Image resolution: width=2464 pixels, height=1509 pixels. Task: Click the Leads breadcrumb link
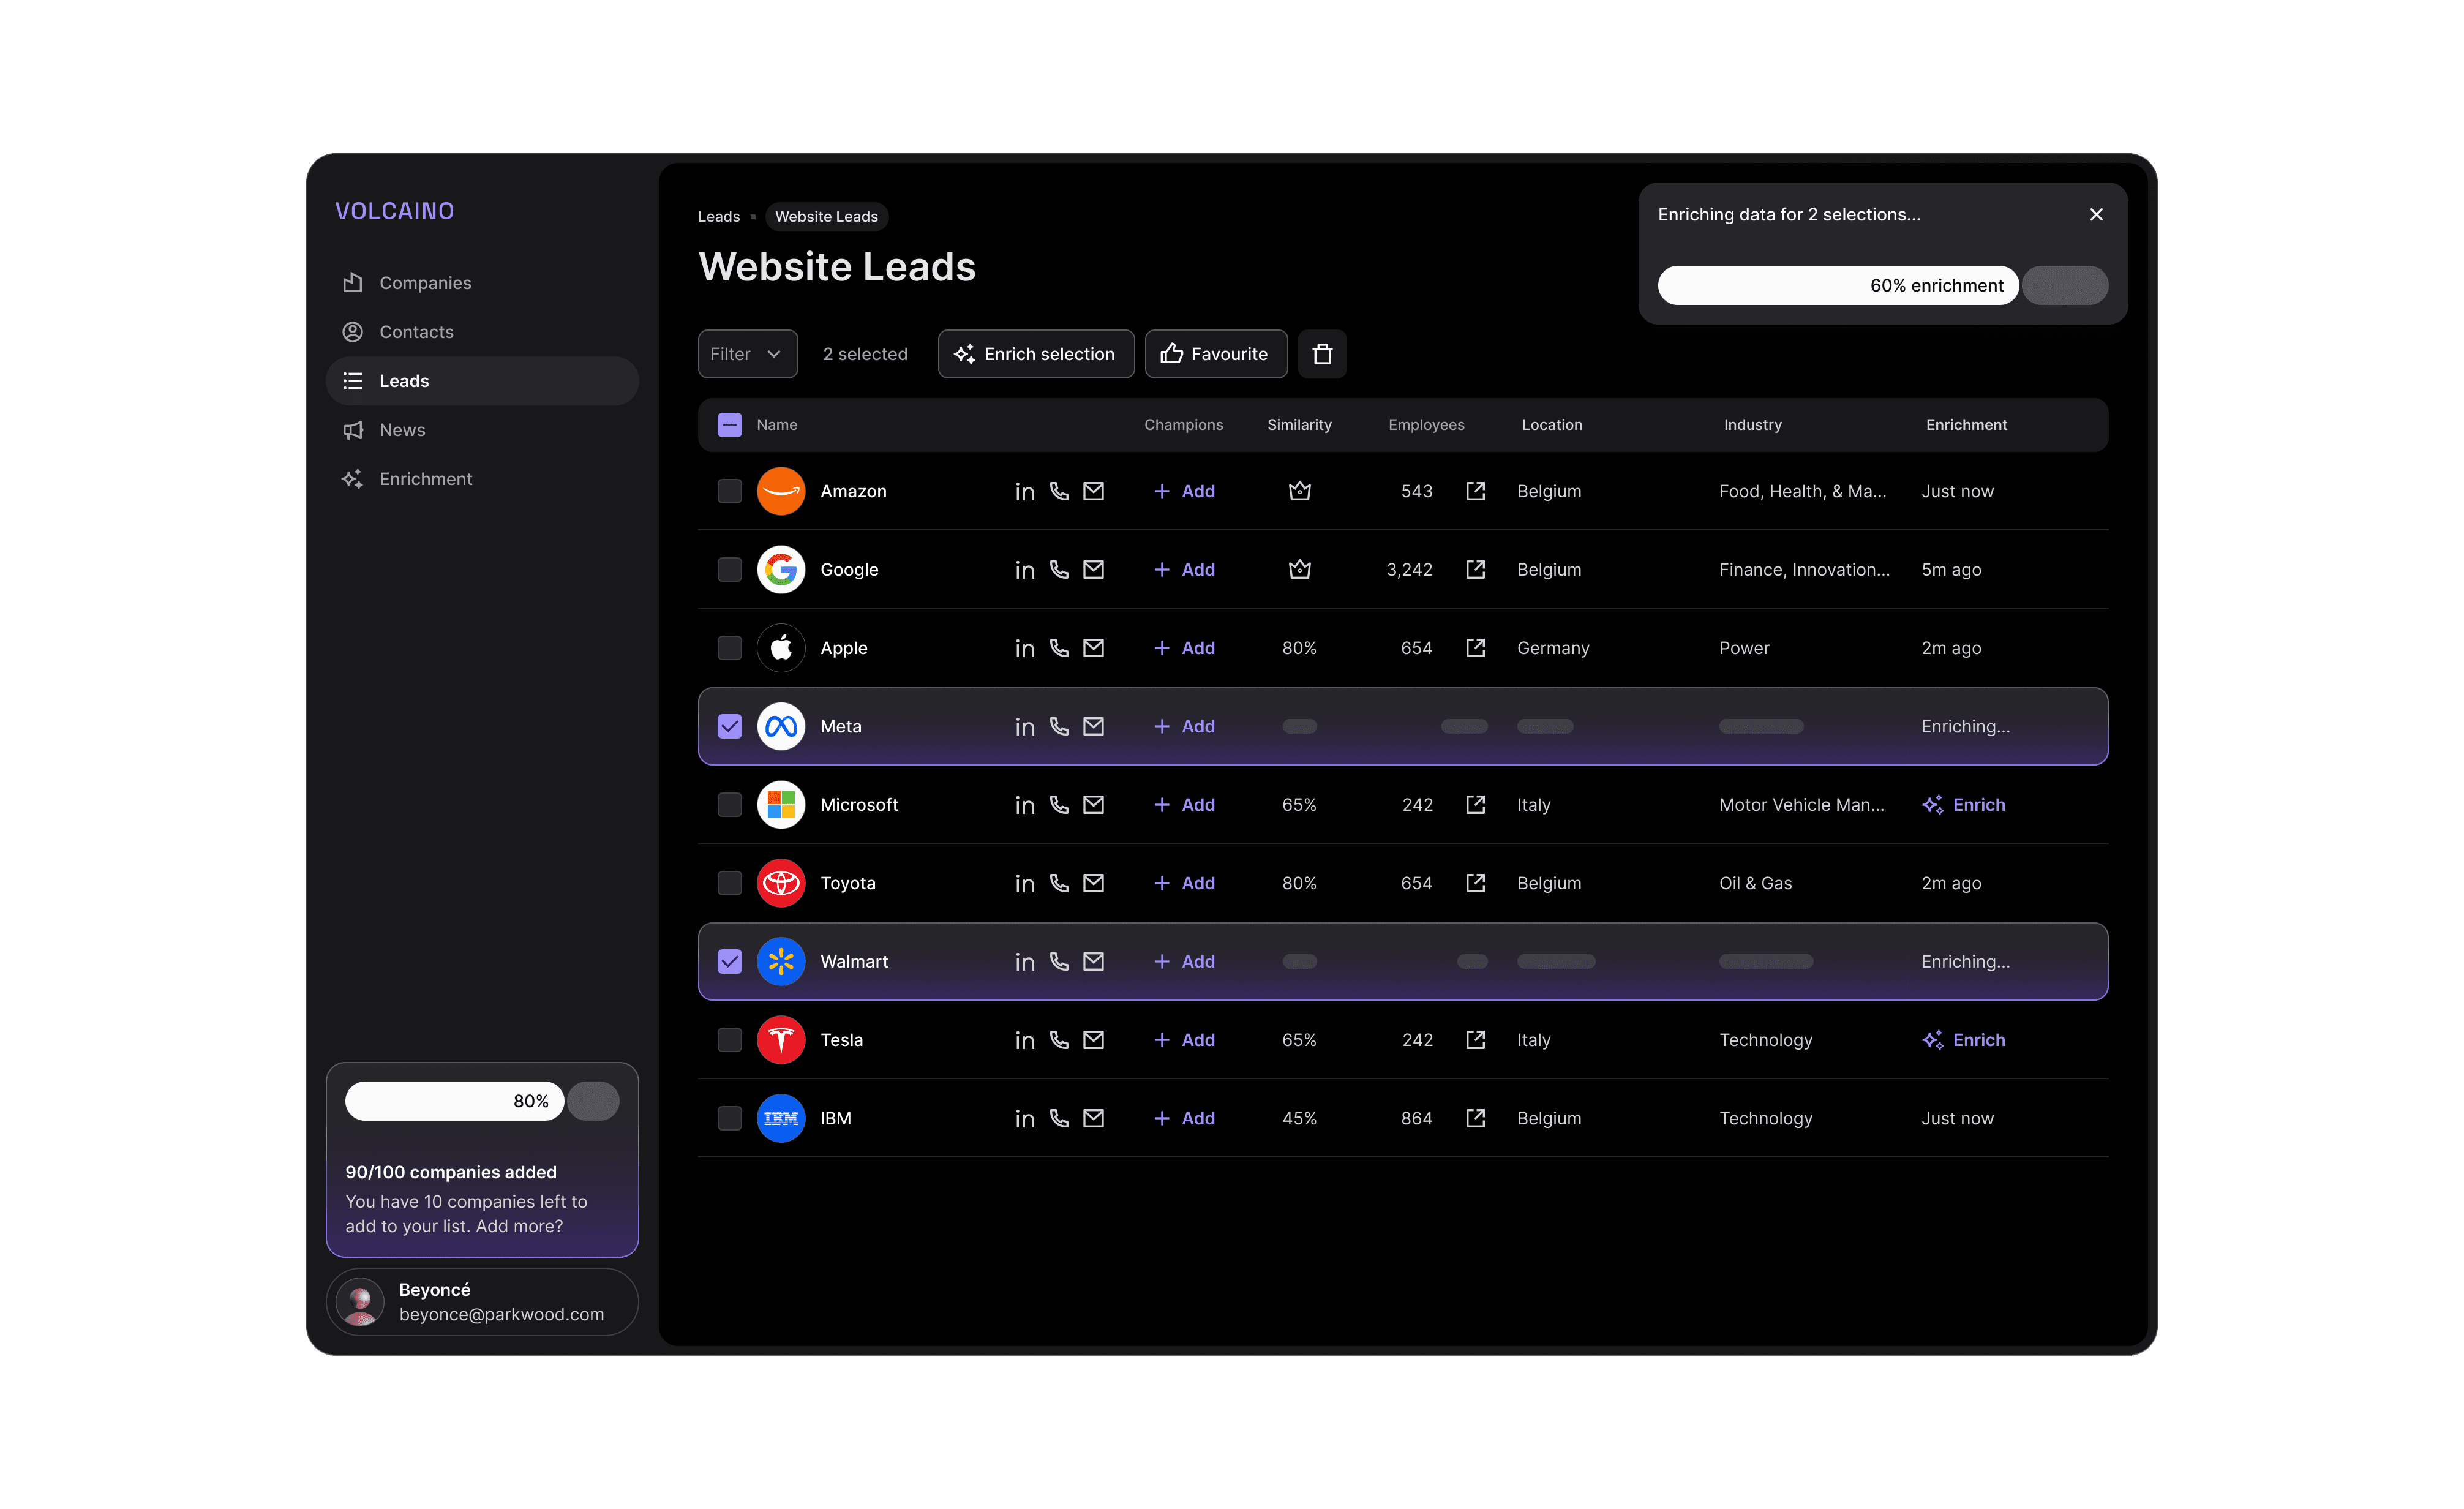click(x=718, y=217)
